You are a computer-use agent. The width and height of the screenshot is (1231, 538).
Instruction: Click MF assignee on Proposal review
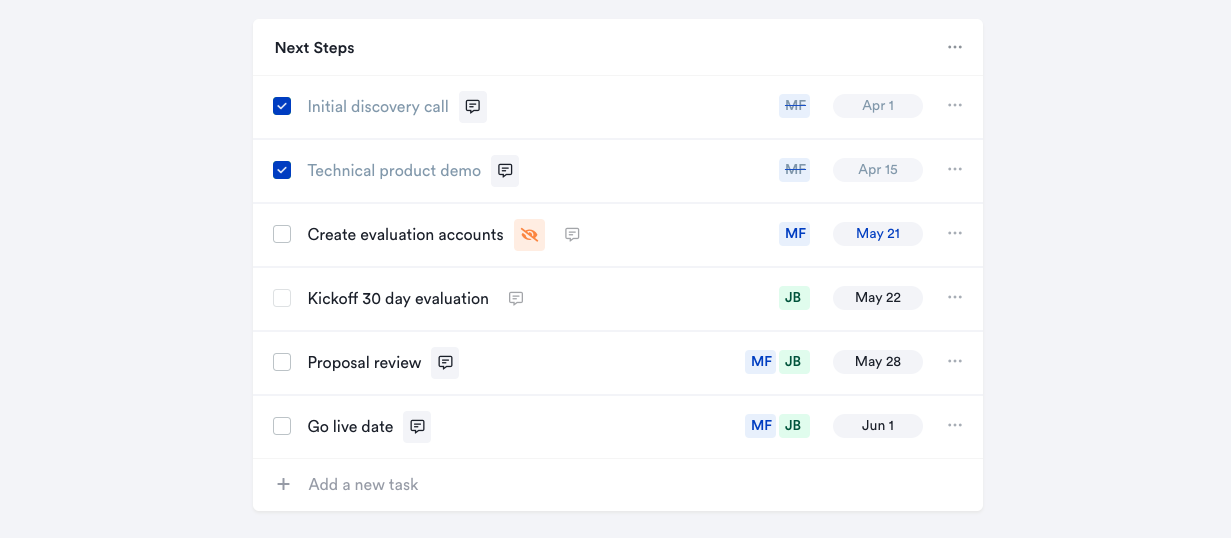click(761, 362)
